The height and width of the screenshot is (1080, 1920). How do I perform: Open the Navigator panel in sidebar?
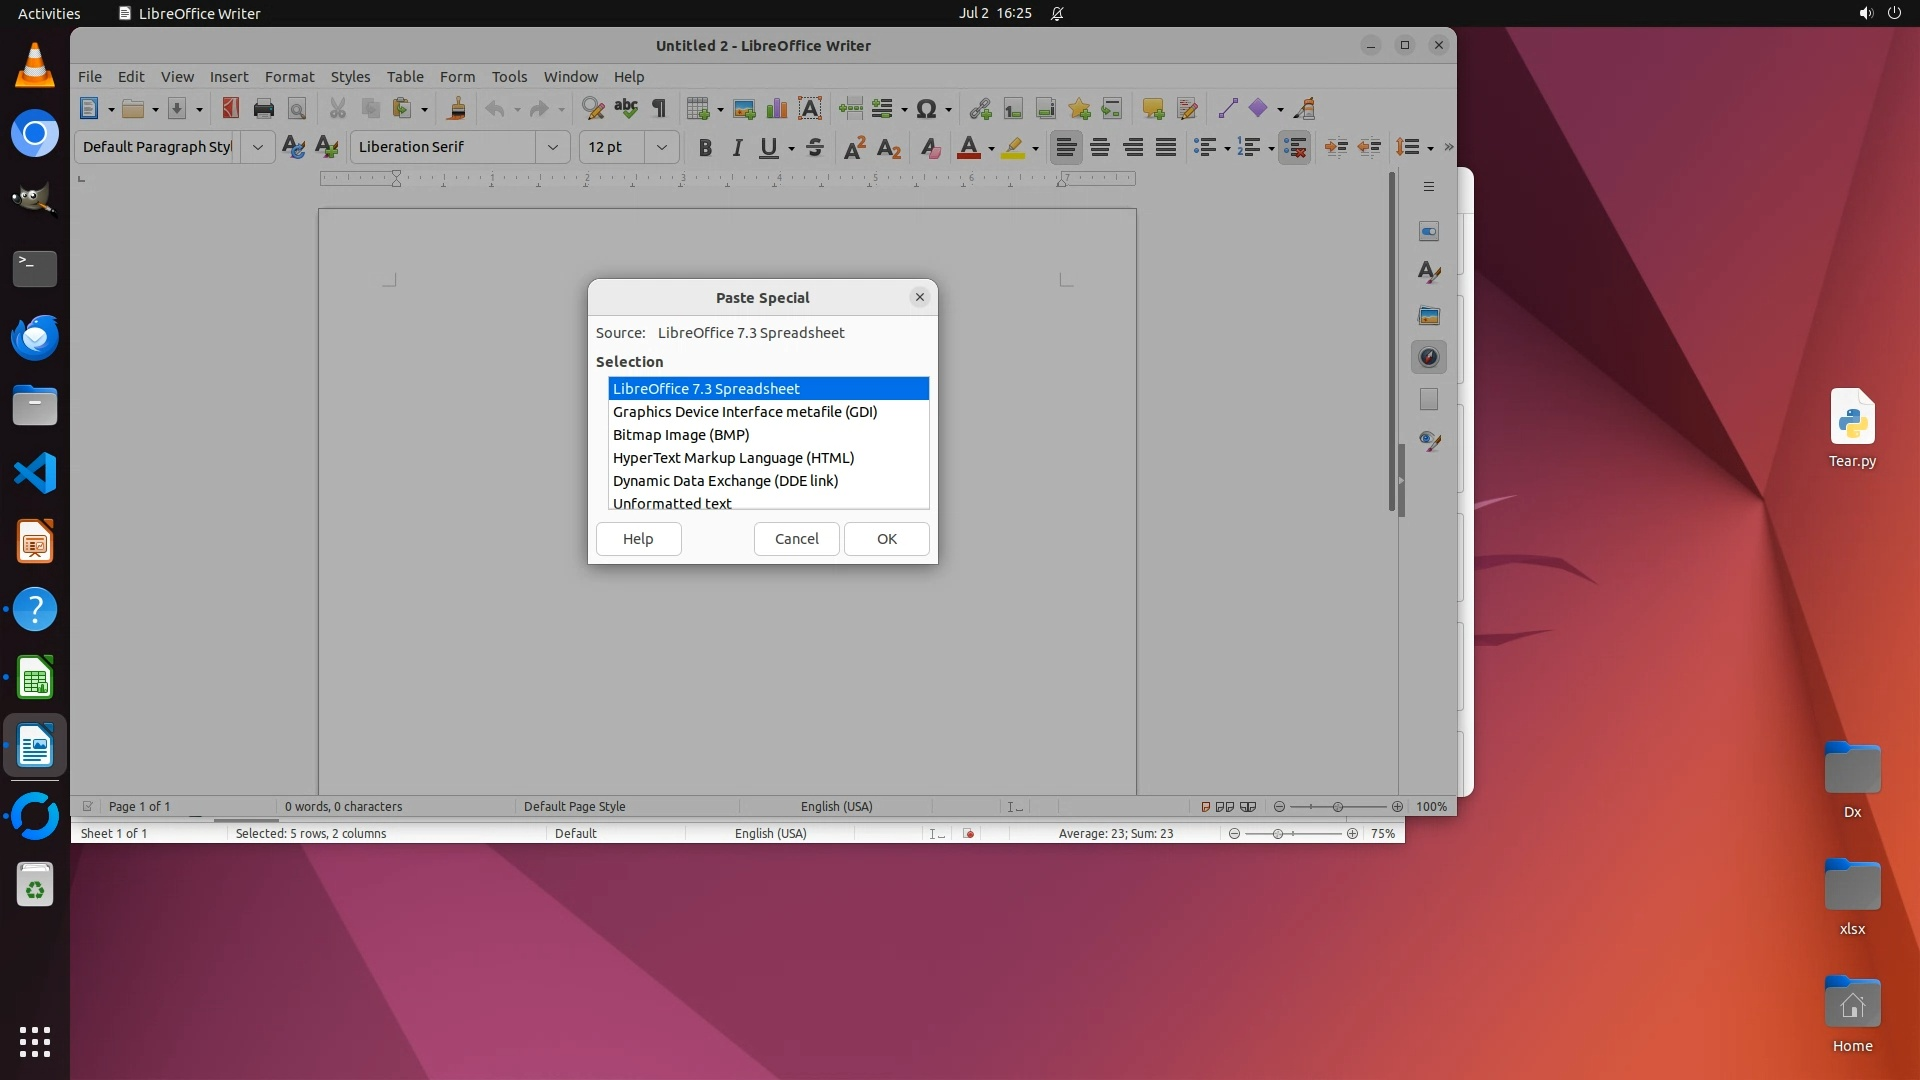(1429, 358)
